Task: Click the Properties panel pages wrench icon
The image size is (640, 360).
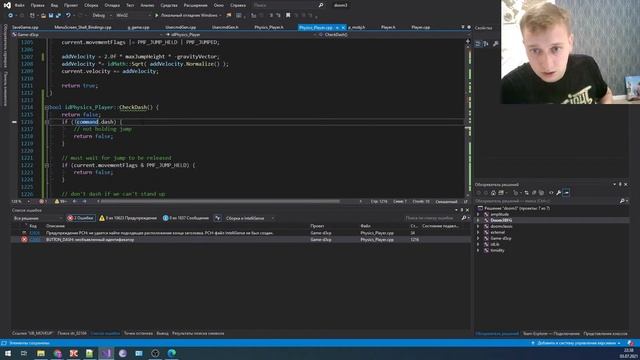Action: tap(496, 44)
